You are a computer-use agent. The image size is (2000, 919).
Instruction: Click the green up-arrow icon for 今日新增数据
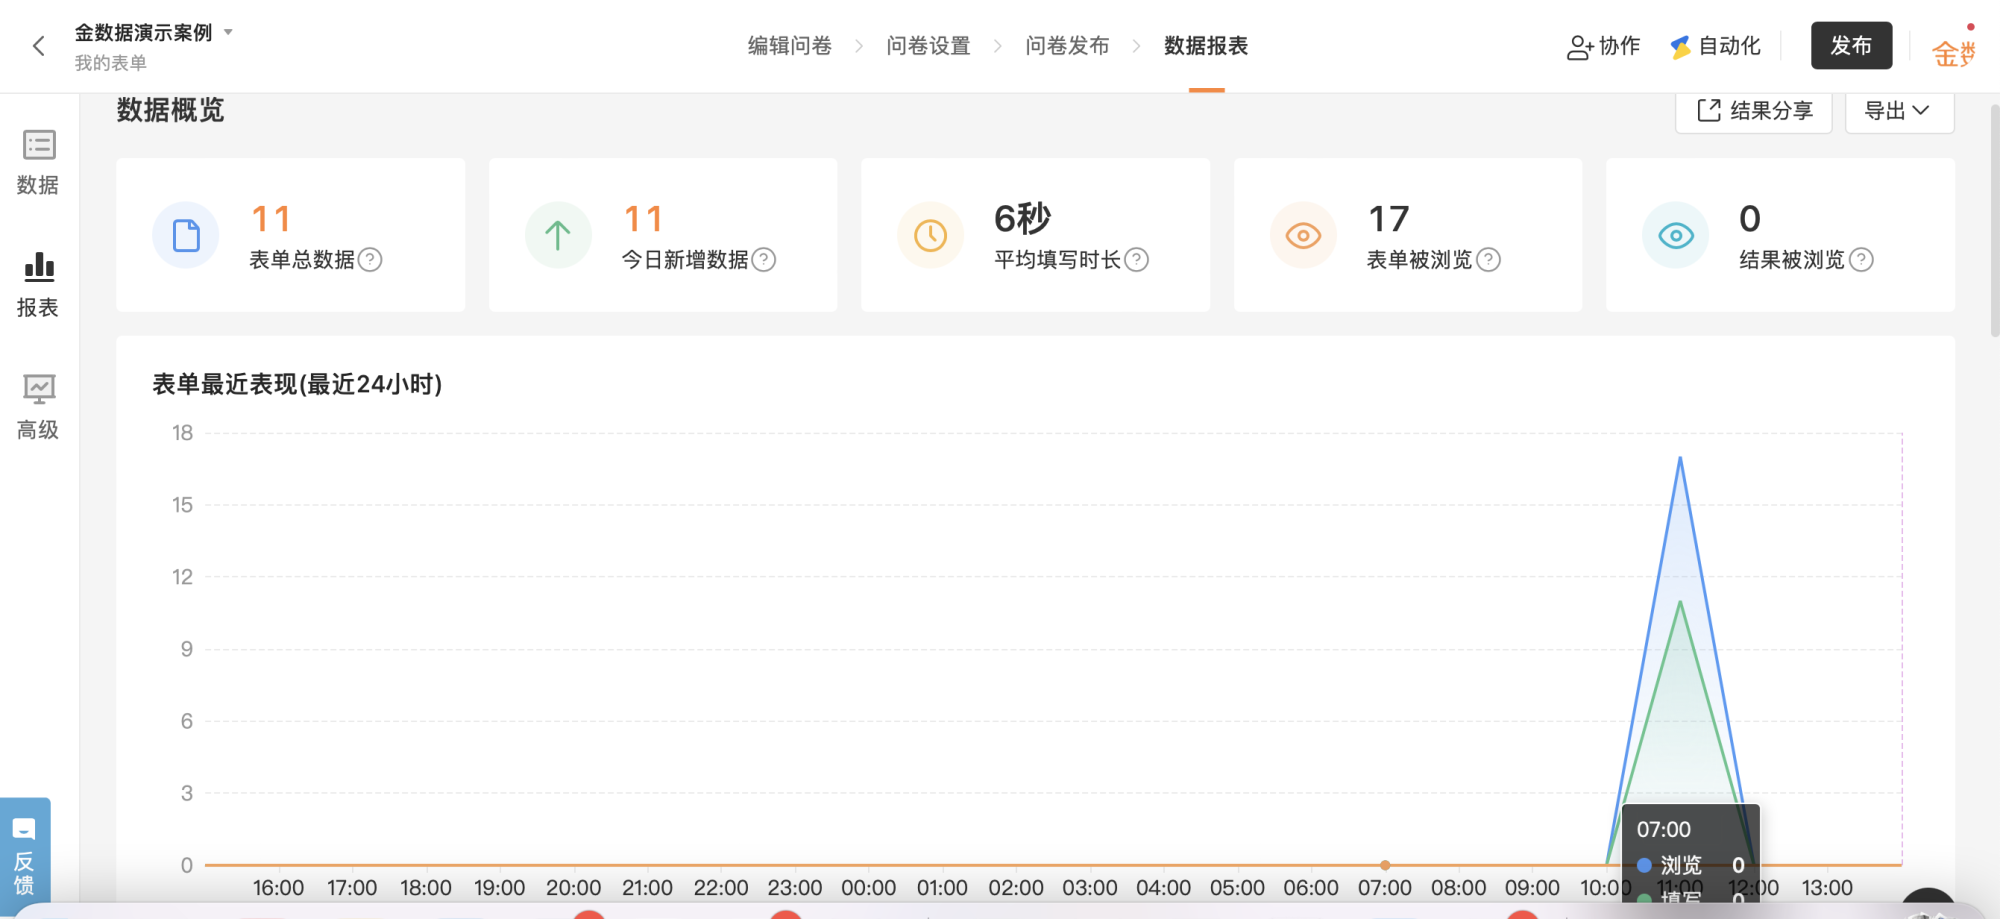558,235
